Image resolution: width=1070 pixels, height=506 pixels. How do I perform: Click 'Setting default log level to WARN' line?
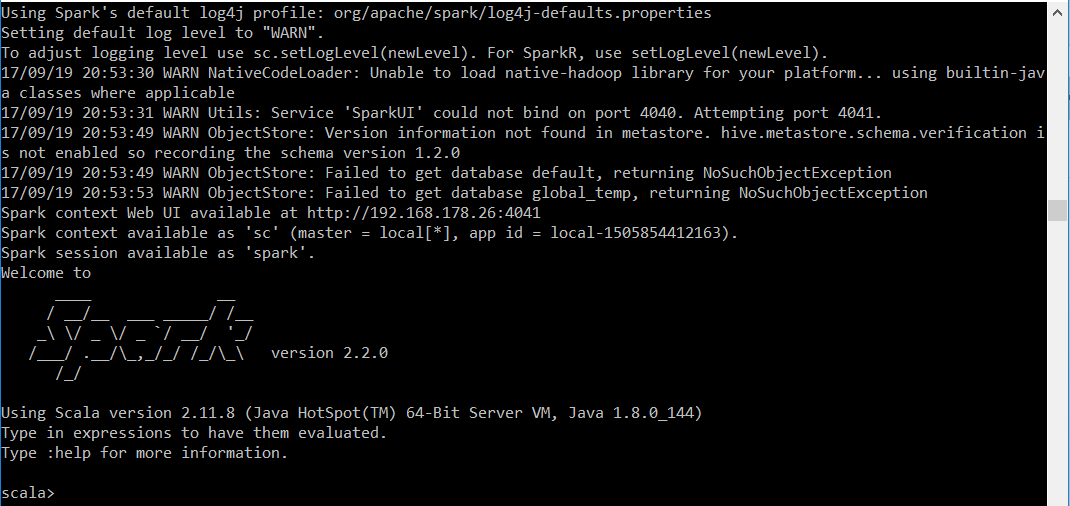click(162, 33)
